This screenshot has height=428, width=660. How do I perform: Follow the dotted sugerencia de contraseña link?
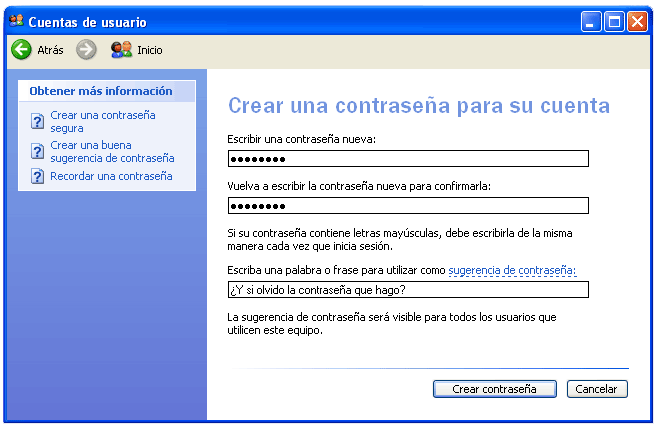(512, 270)
